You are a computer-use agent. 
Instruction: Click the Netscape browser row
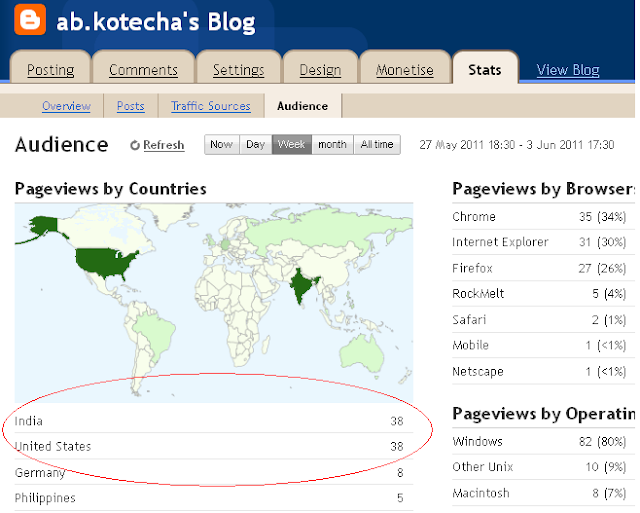(x=543, y=371)
